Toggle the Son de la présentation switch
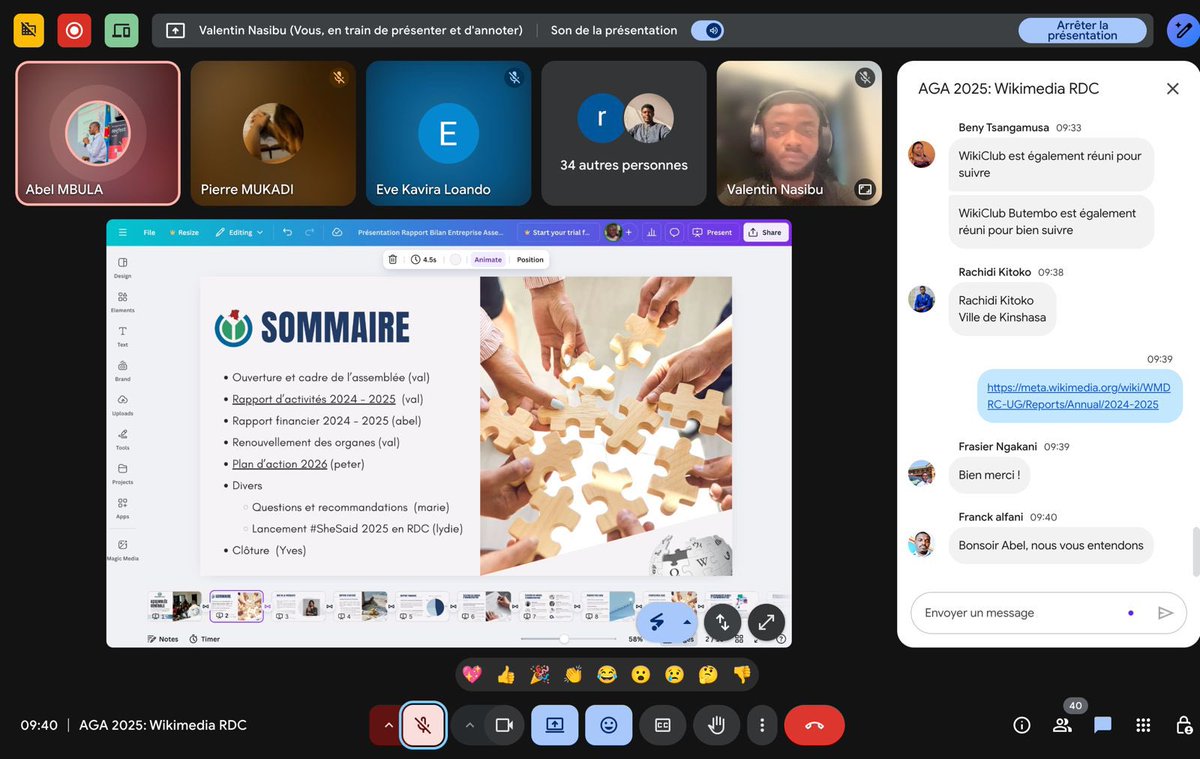 pos(708,31)
